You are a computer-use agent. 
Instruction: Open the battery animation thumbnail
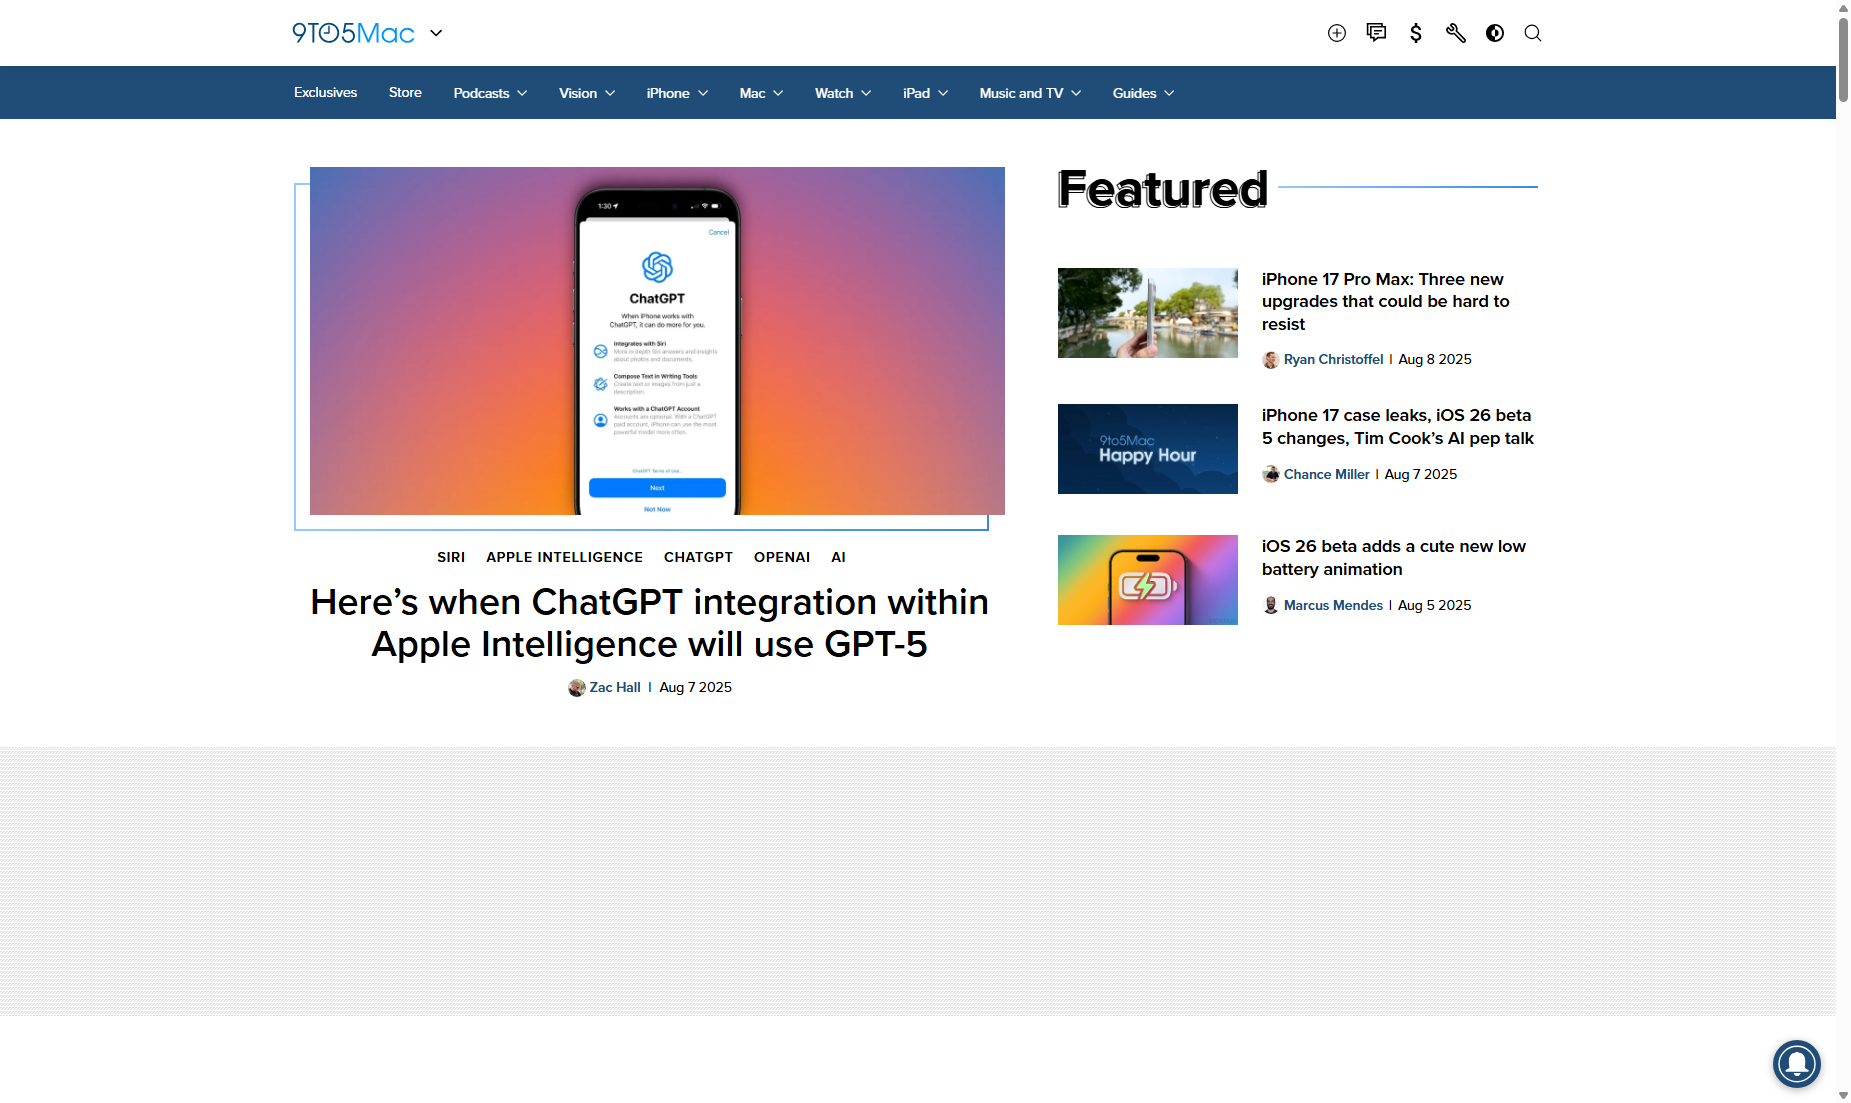pyautogui.click(x=1148, y=580)
